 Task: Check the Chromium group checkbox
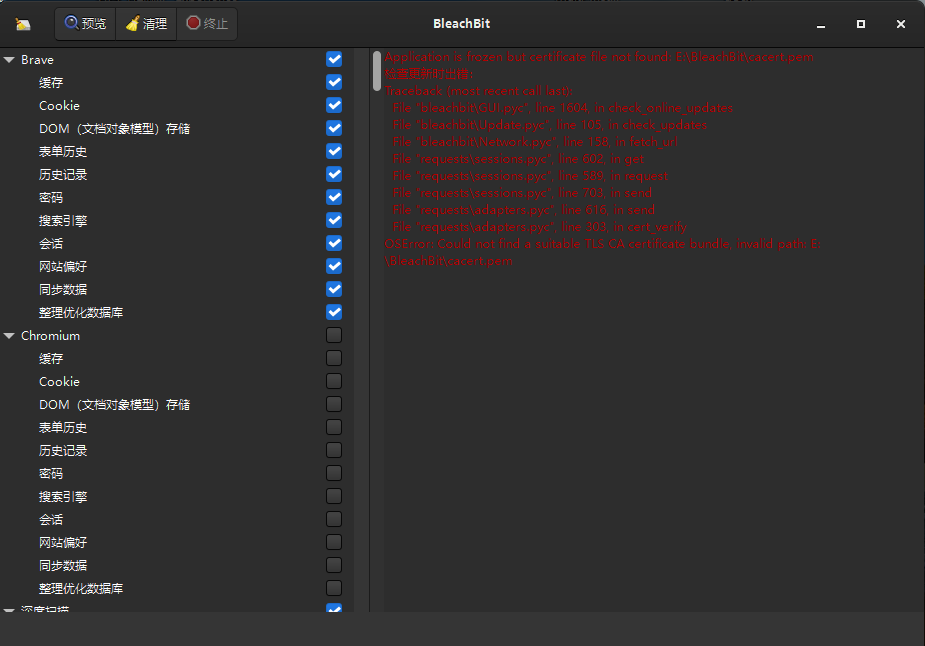[334, 335]
